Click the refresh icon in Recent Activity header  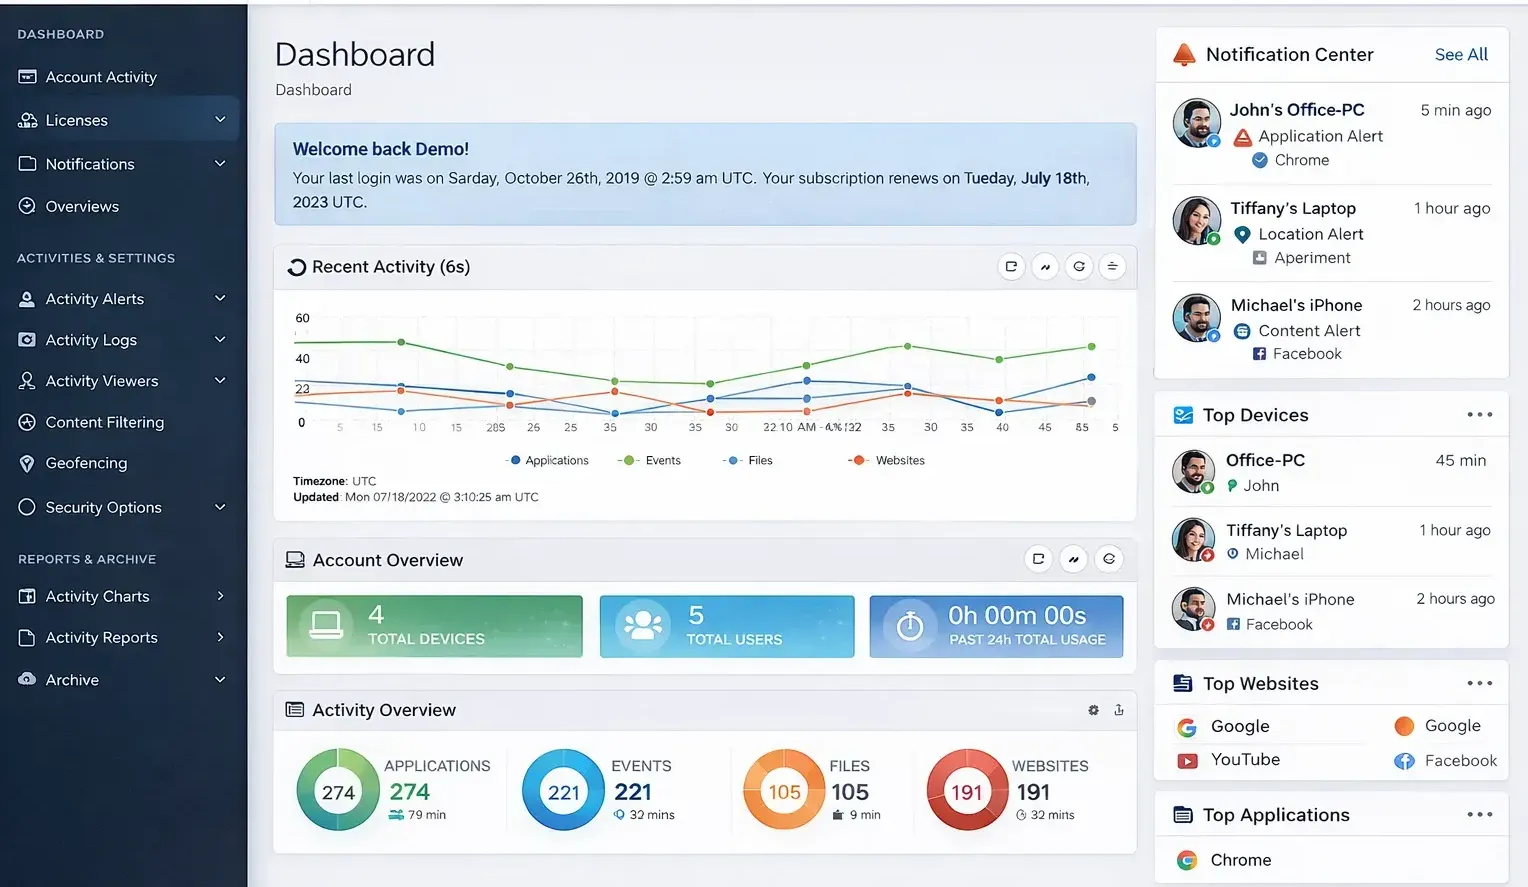tap(1078, 267)
